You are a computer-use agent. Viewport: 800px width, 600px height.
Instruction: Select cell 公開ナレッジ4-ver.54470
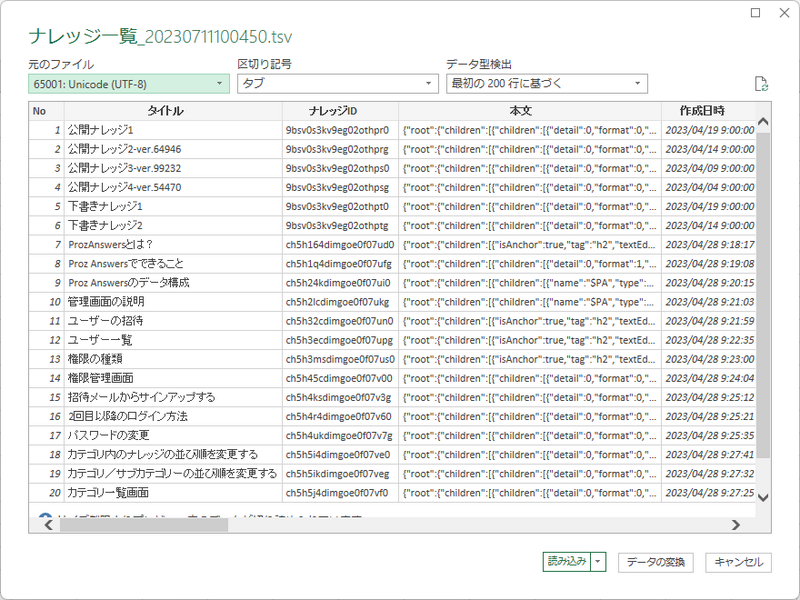[x=173, y=187]
